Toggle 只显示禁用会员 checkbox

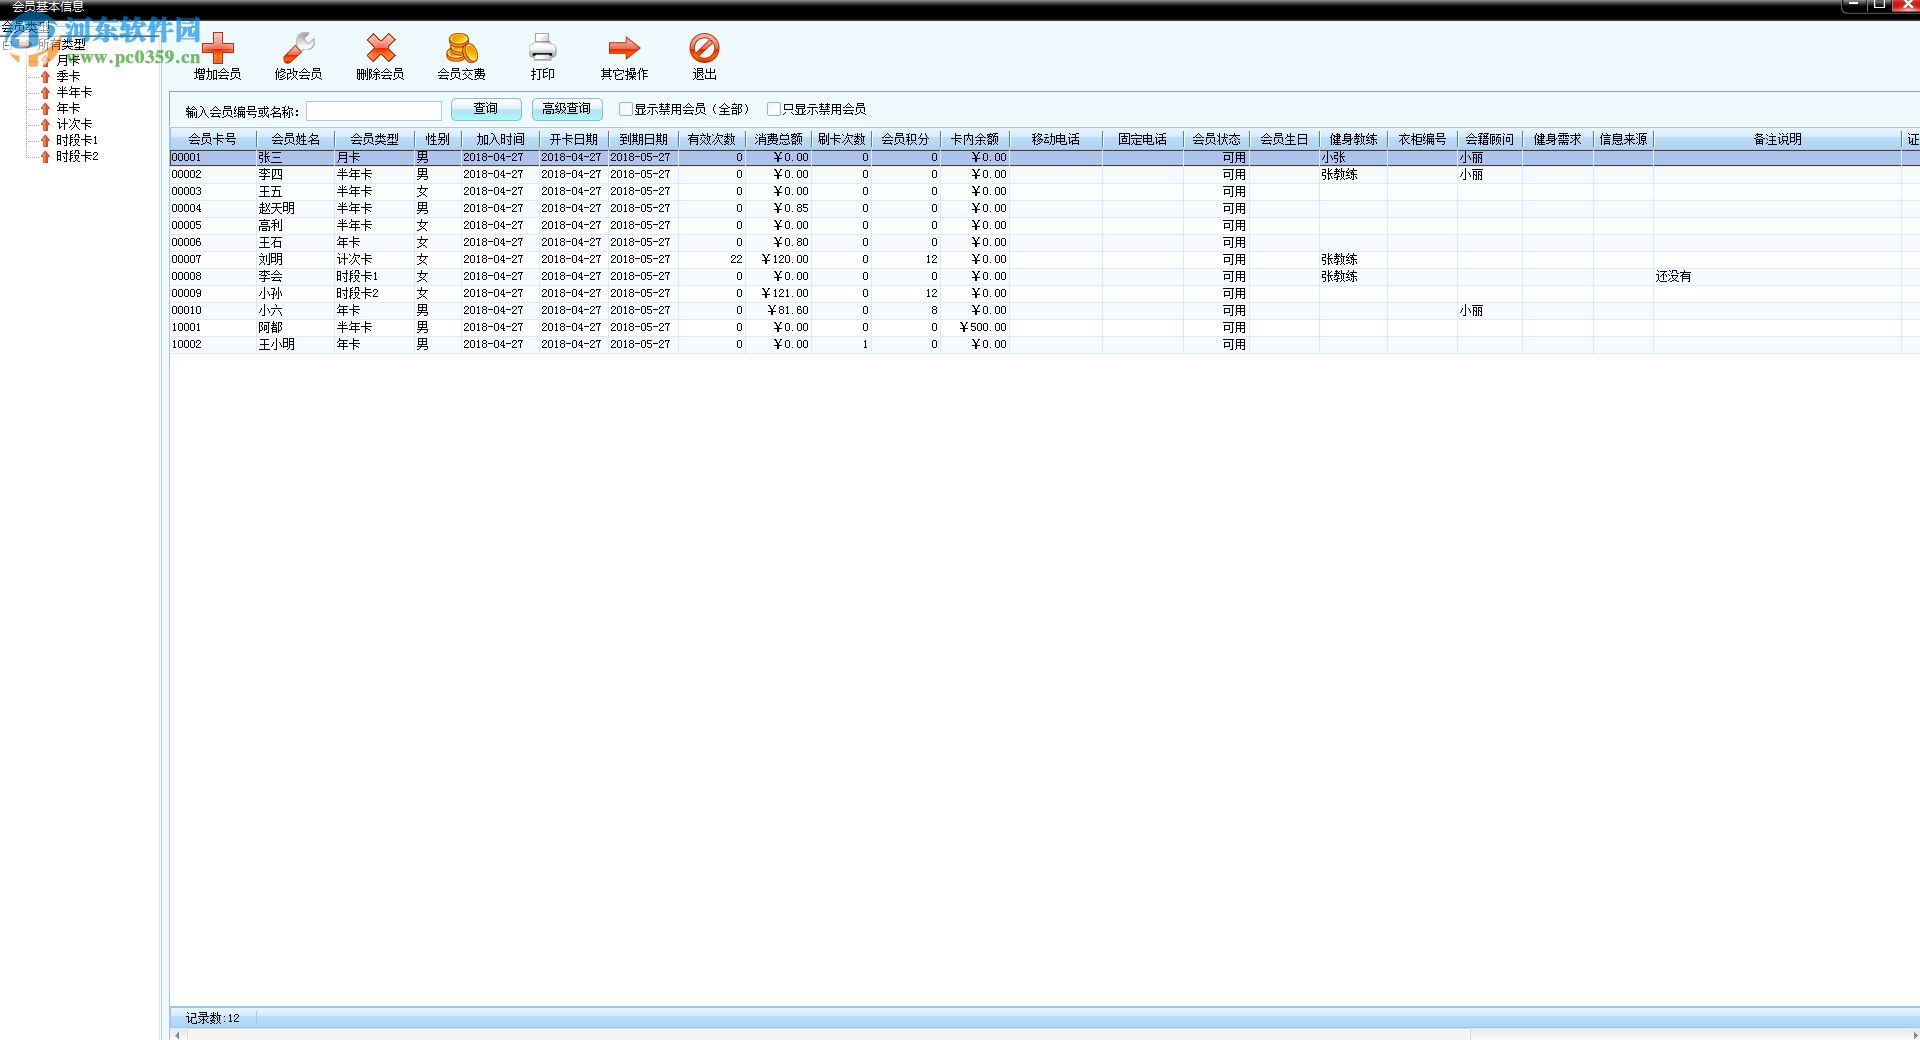(x=774, y=109)
